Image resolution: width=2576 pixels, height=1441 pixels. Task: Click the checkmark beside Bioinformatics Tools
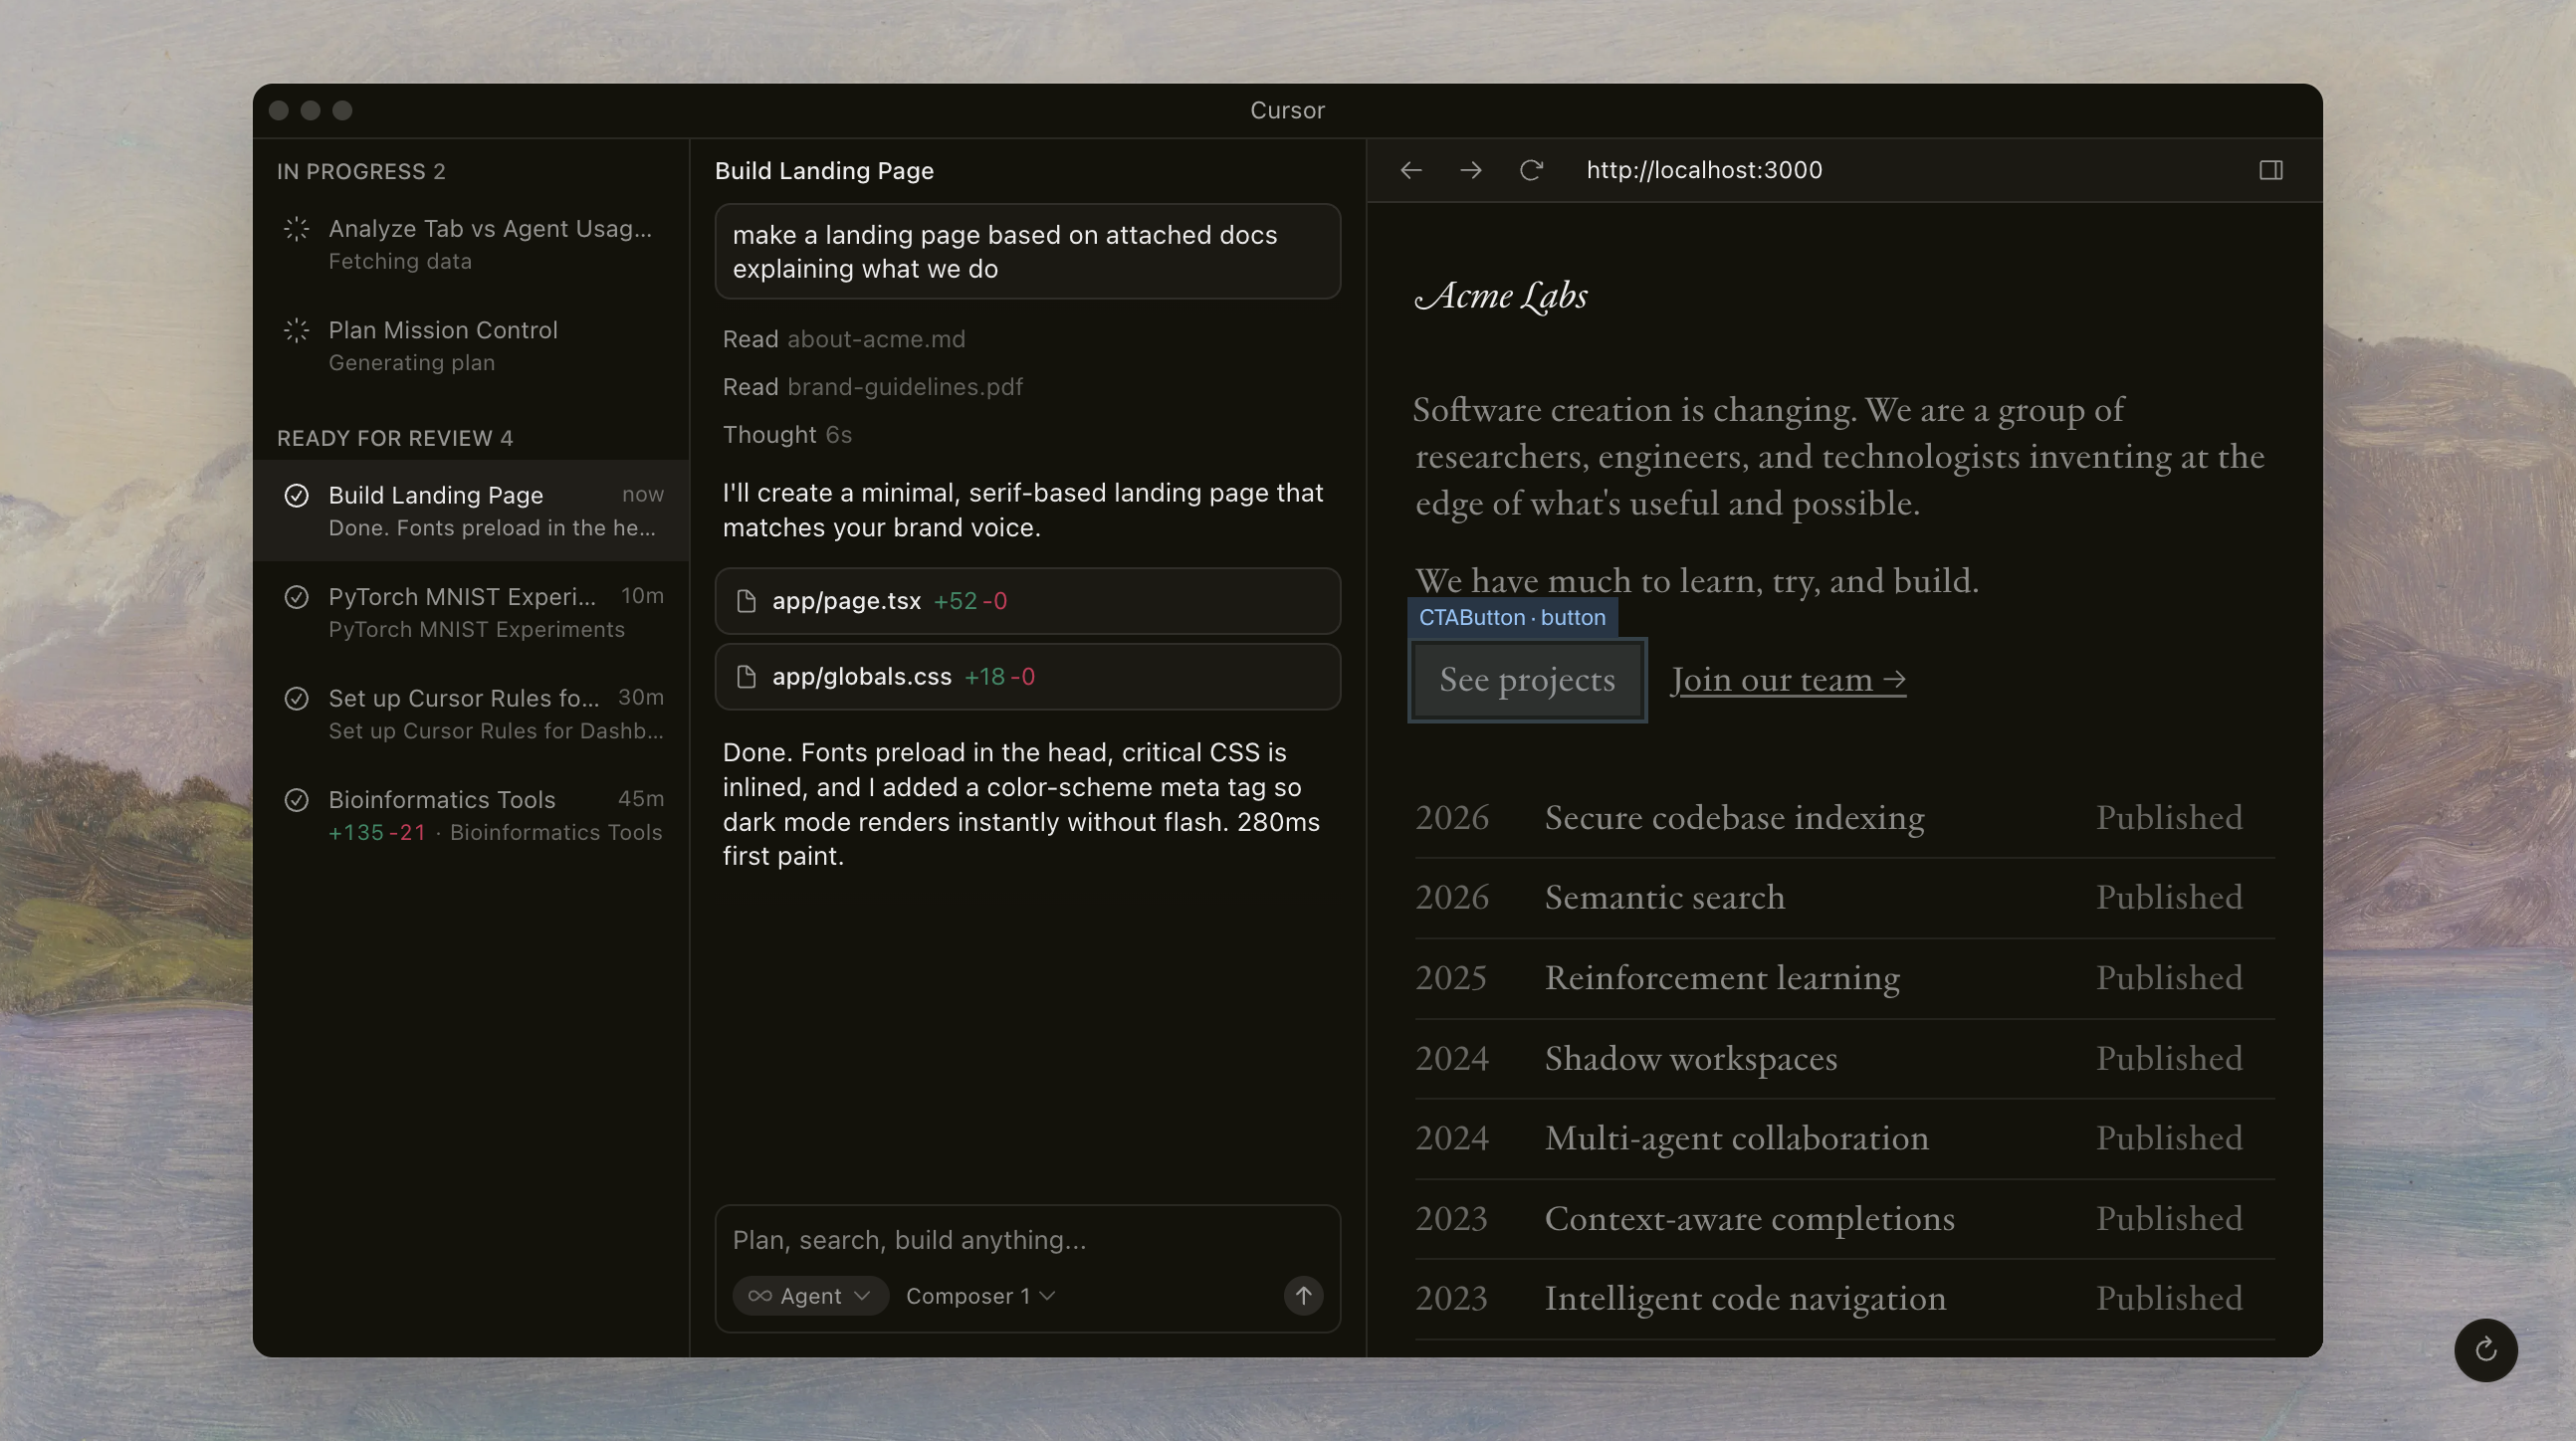pos(297,799)
